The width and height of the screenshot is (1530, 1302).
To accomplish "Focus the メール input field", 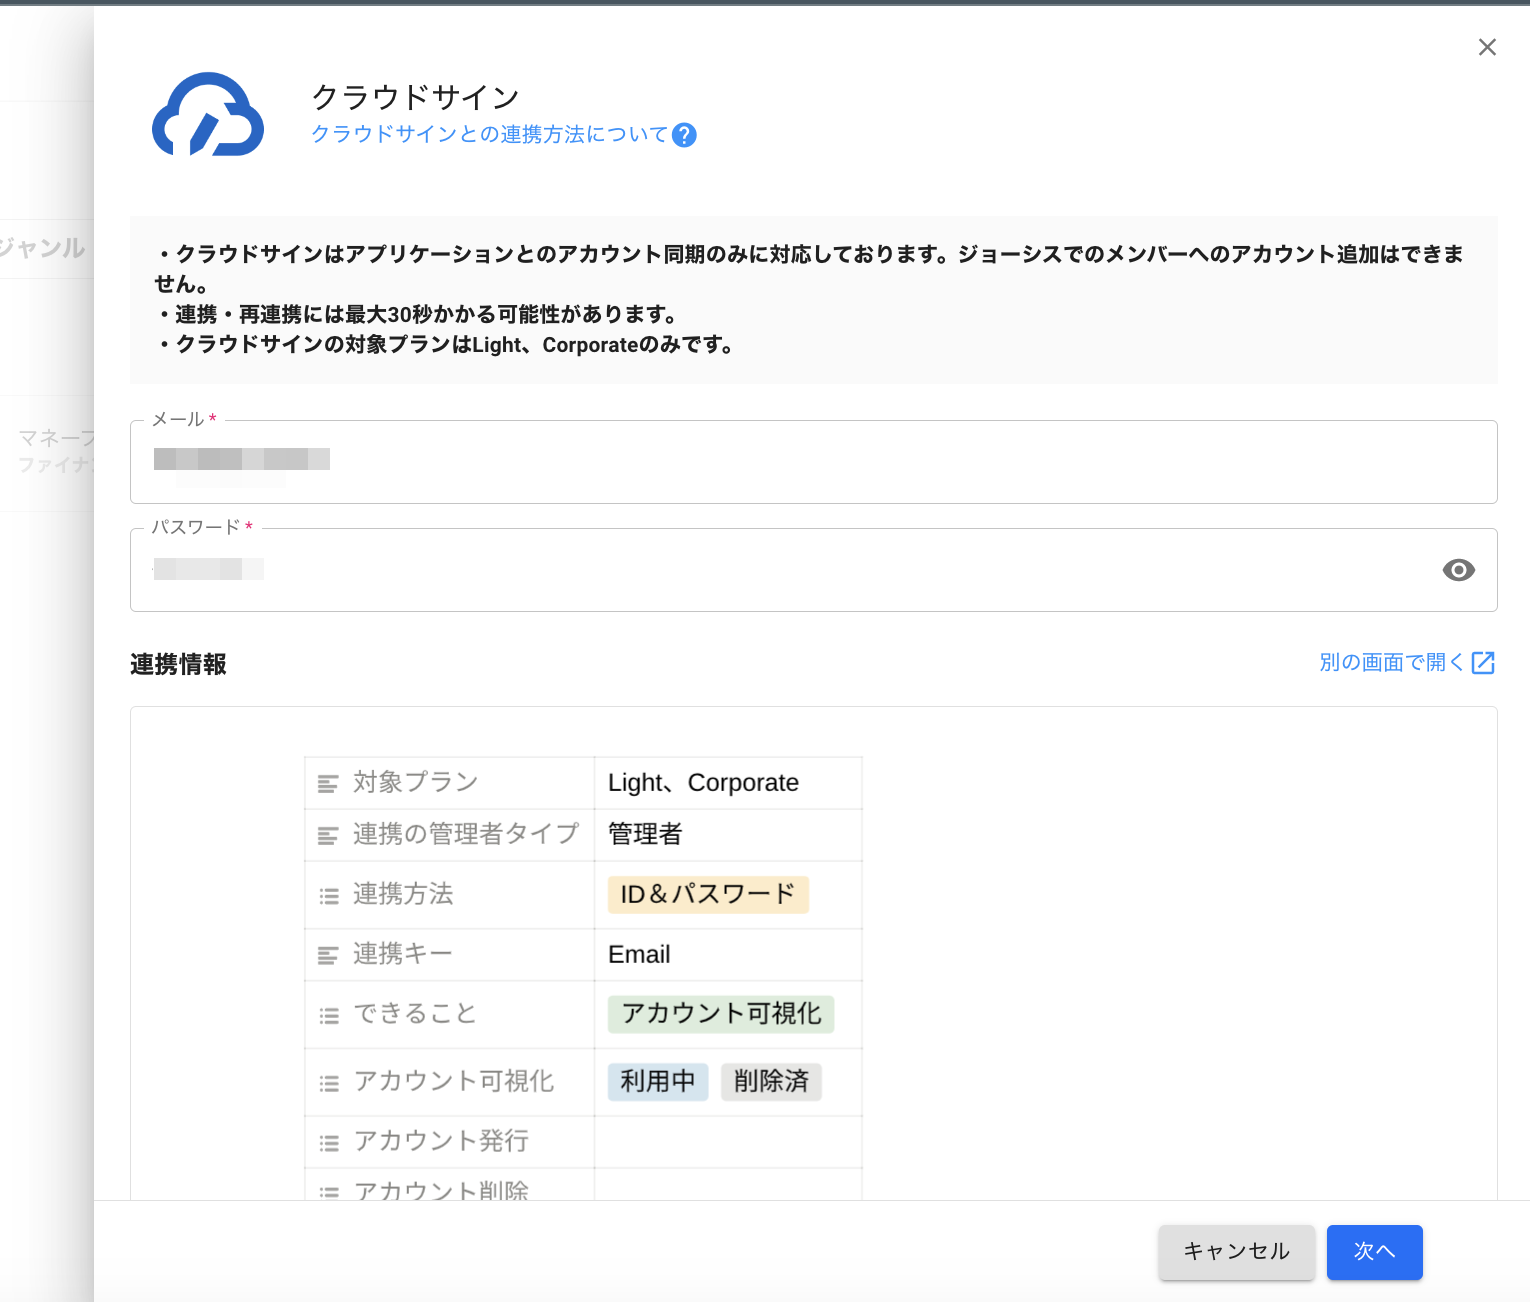I will [812, 462].
